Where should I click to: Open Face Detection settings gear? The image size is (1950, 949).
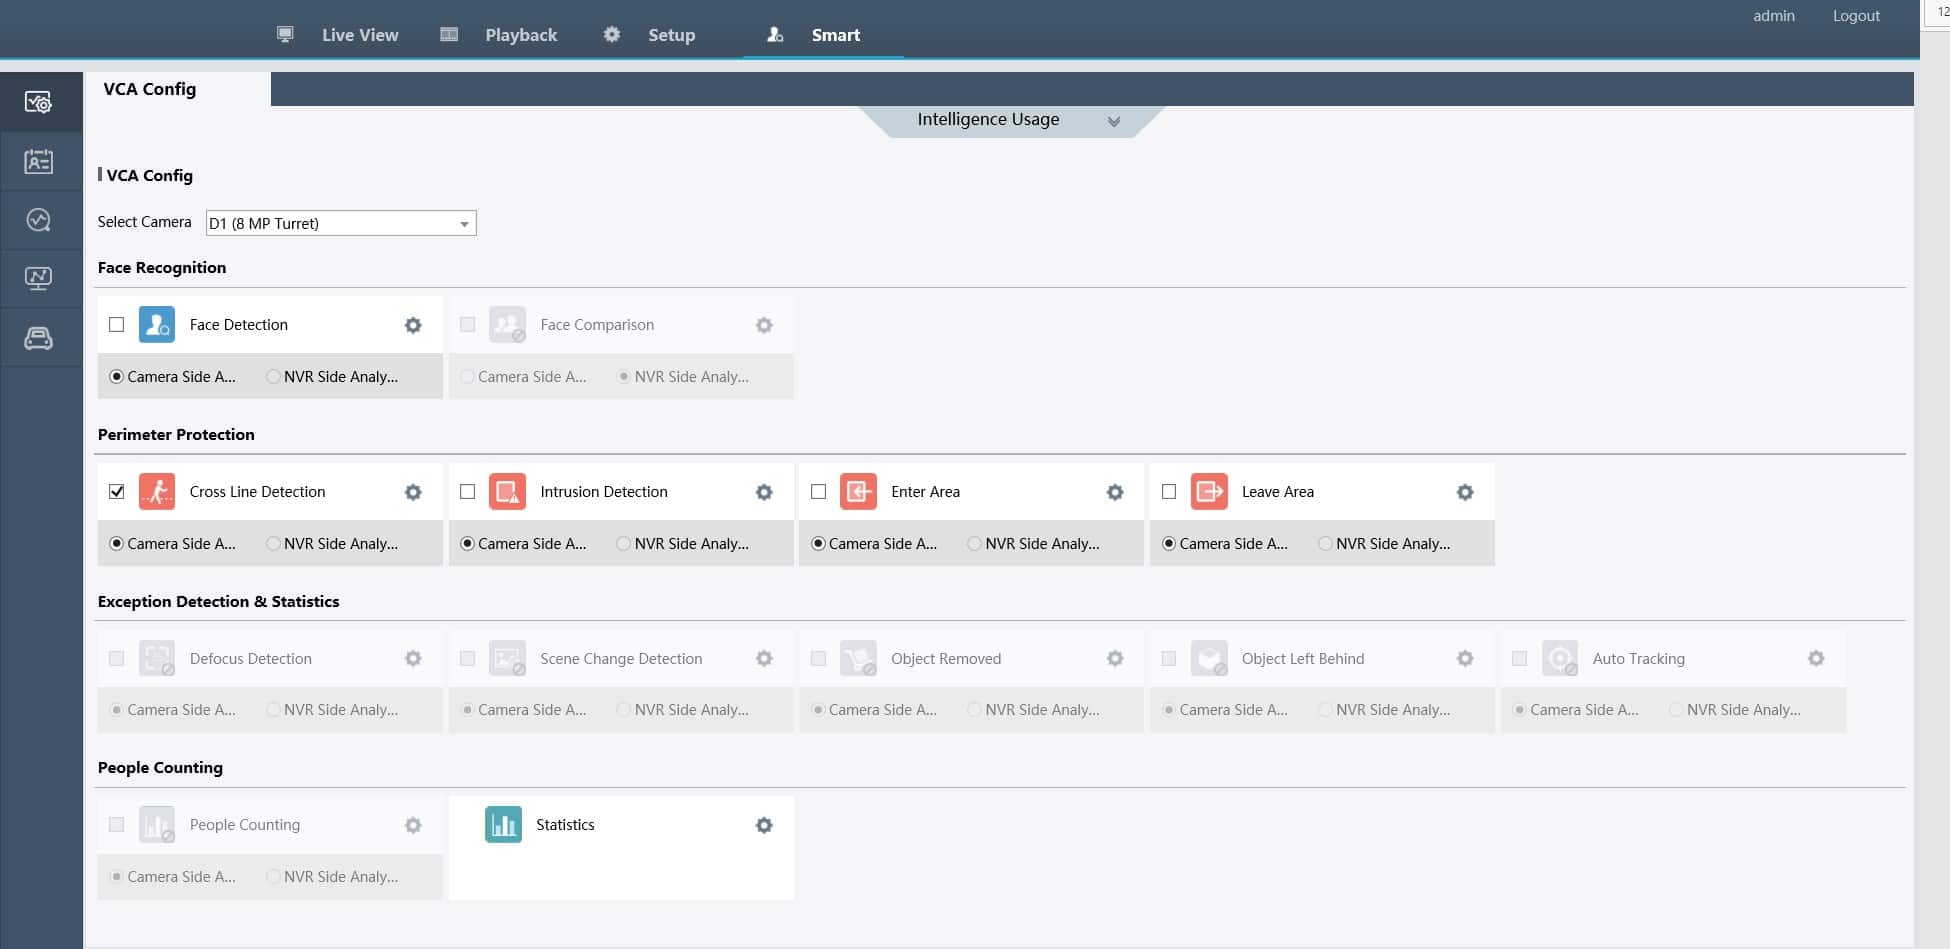pos(413,325)
